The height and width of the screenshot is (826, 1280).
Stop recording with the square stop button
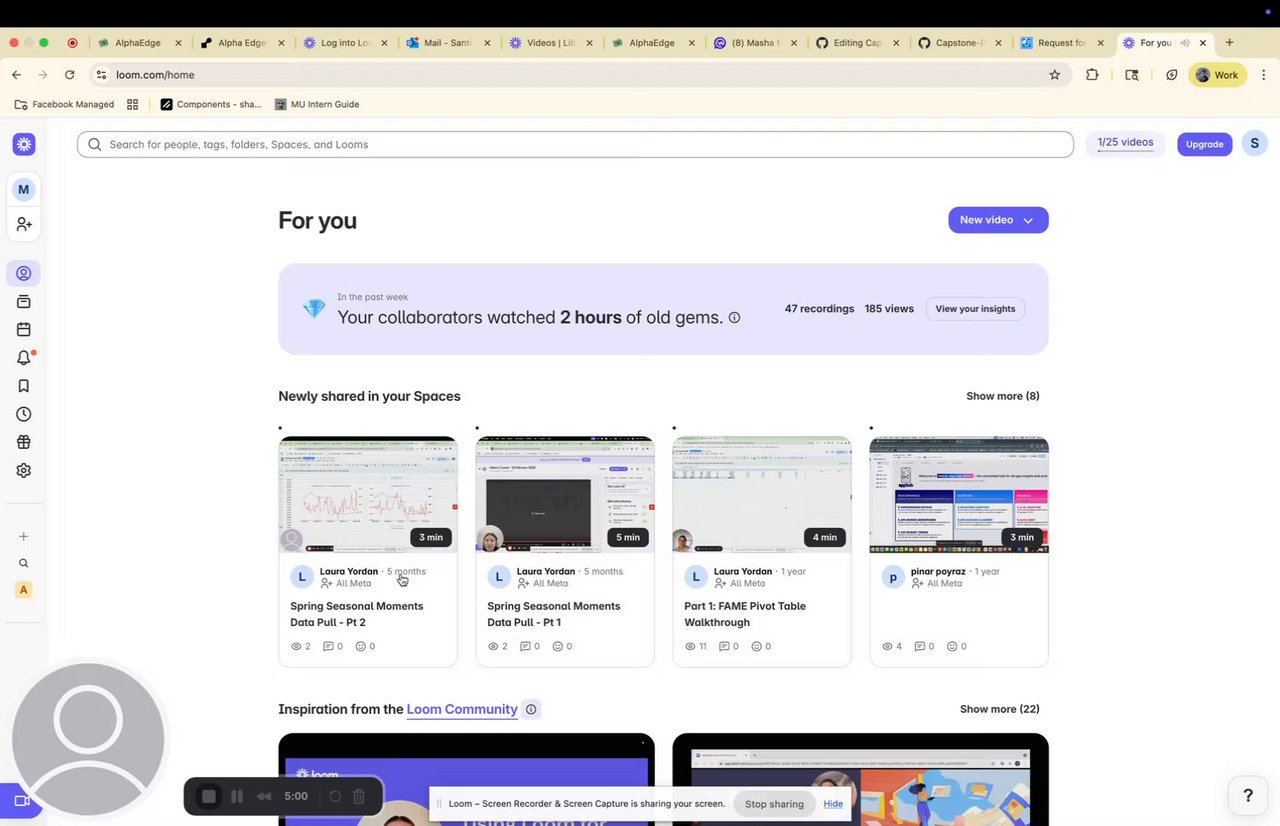(x=209, y=796)
